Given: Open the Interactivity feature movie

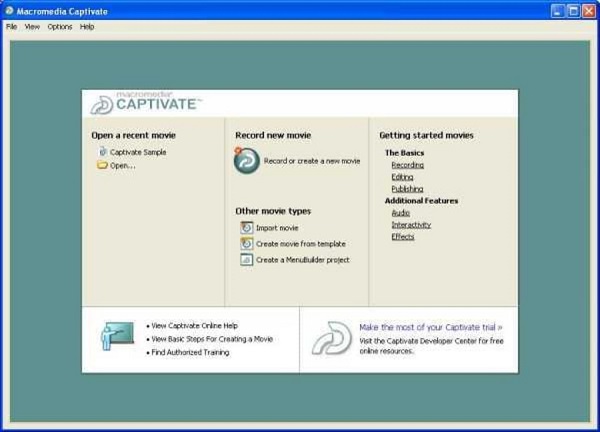Looking at the screenshot, I should click(411, 225).
